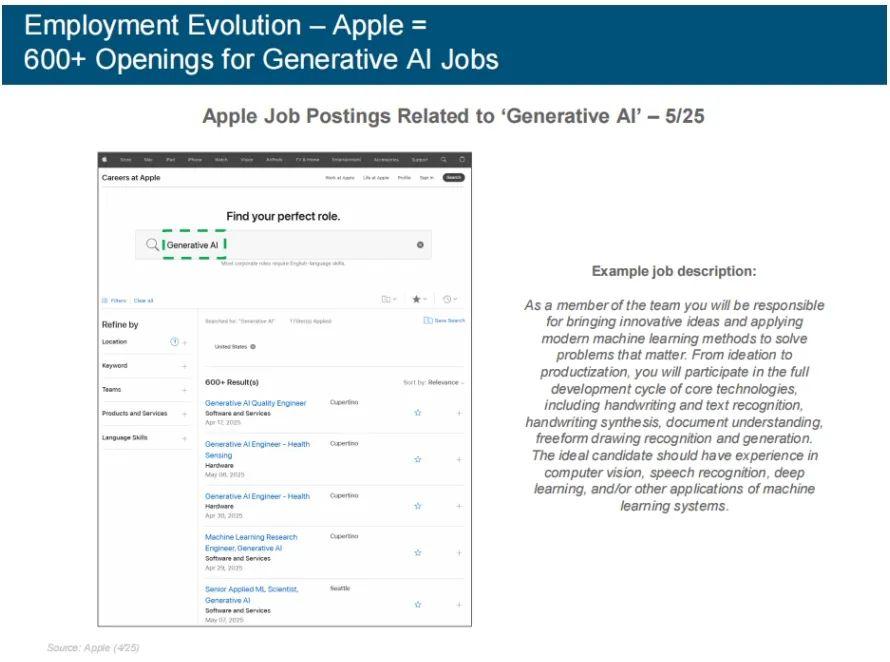This screenshot has width=890, height=662.
Task: Expand the Apr 30 Health job row
Action: click(x=459, y=506)
